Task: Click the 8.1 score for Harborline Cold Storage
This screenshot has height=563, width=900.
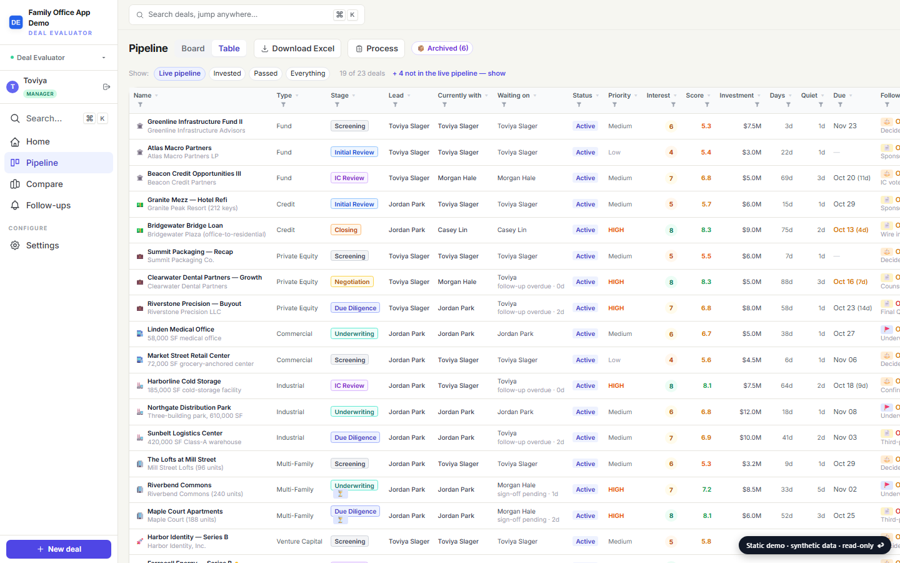Action: point(707,386)
